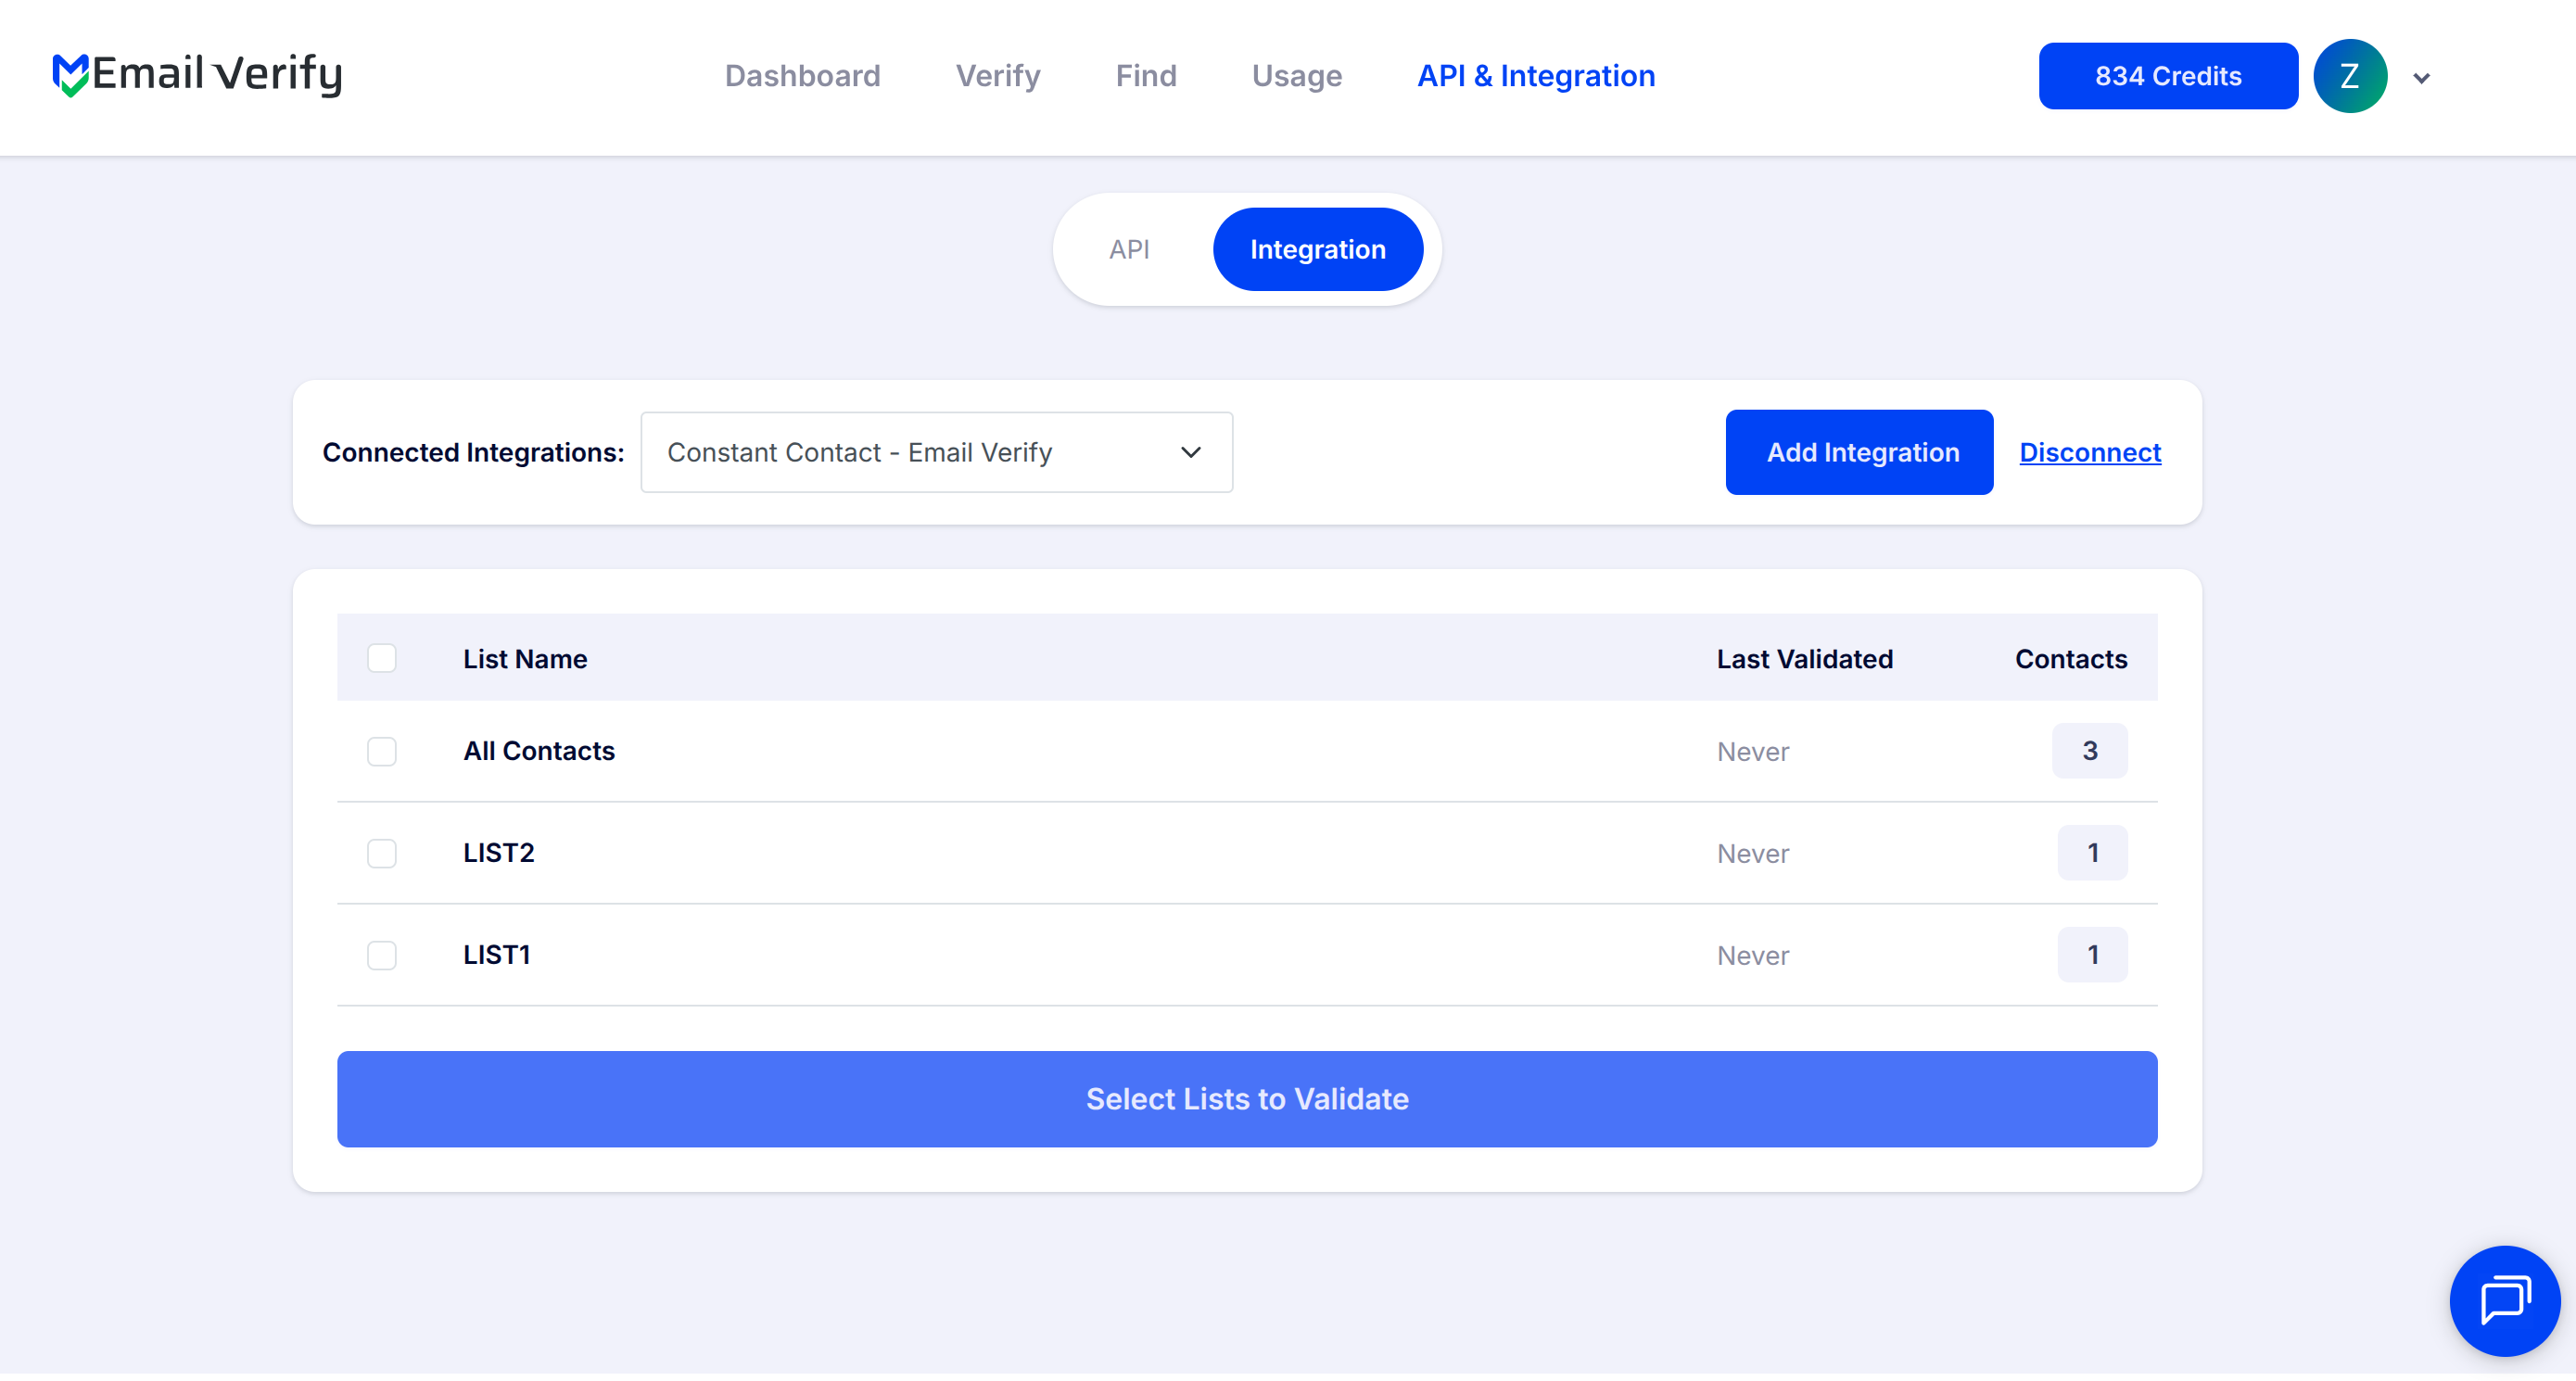Open the Find menu item
The width and height of the screenshot is (2576, 1381).
1146,76
